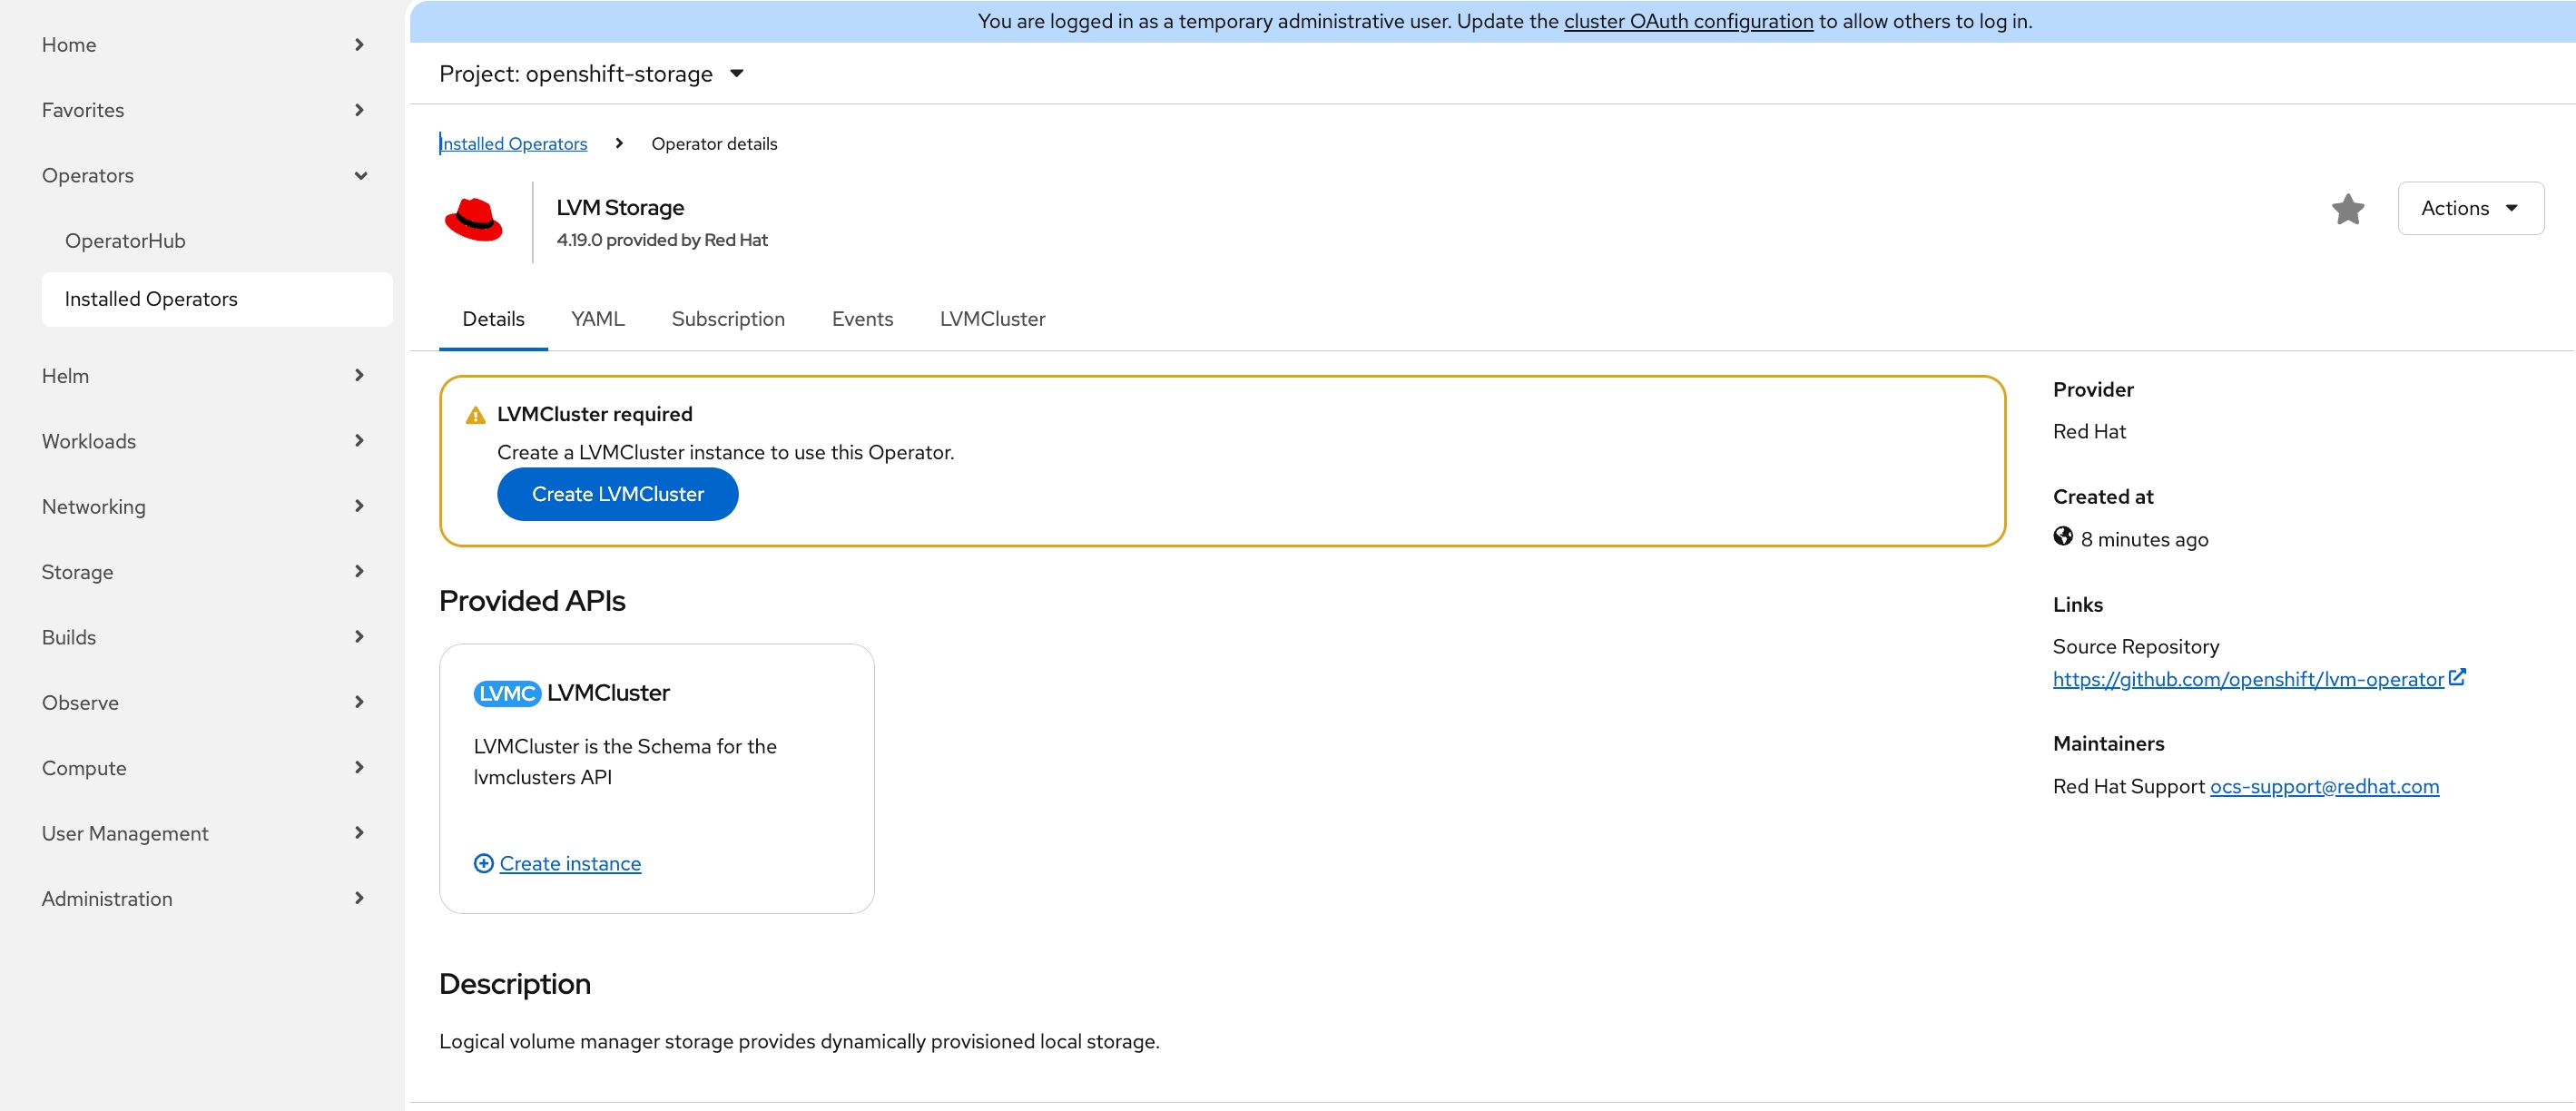Open the cluster OAuth configuration link

1688,21
